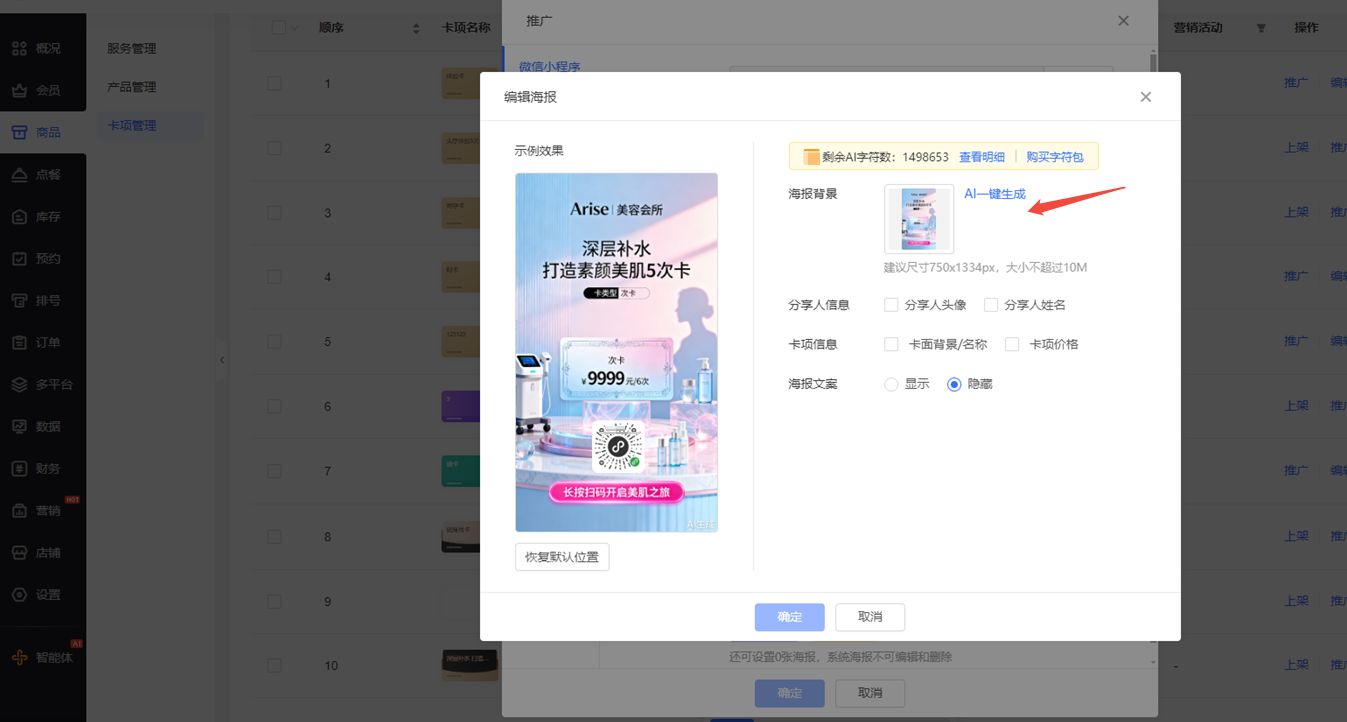Click 上架 link in table row 10
Viewport: 1347px width, 722px height.
(1296, 665)
